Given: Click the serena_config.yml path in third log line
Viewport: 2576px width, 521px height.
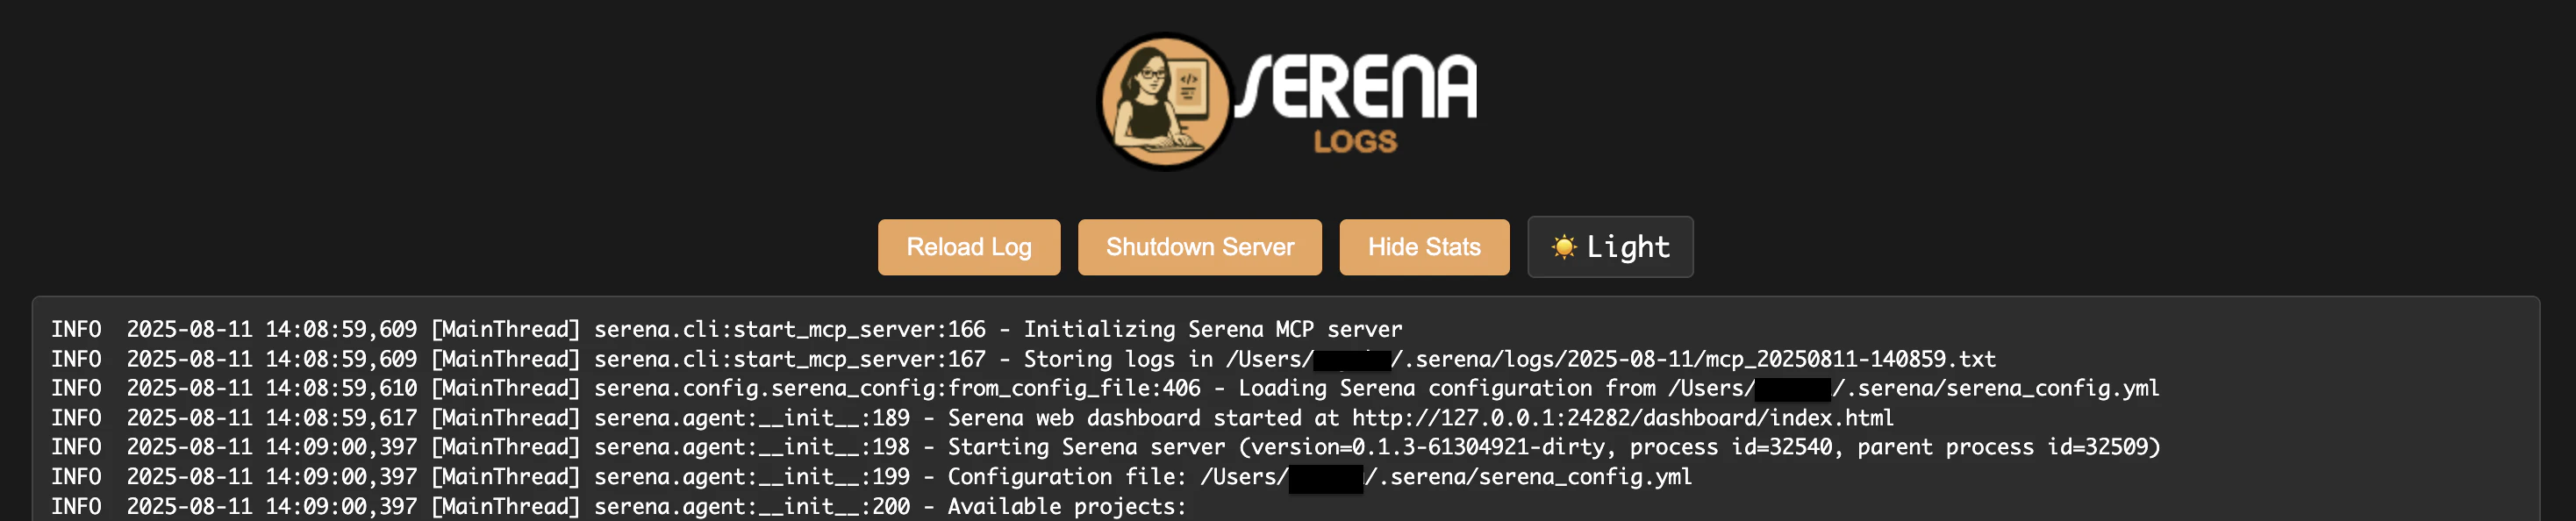Looking at the screenshot, I should pos(1913,388).
